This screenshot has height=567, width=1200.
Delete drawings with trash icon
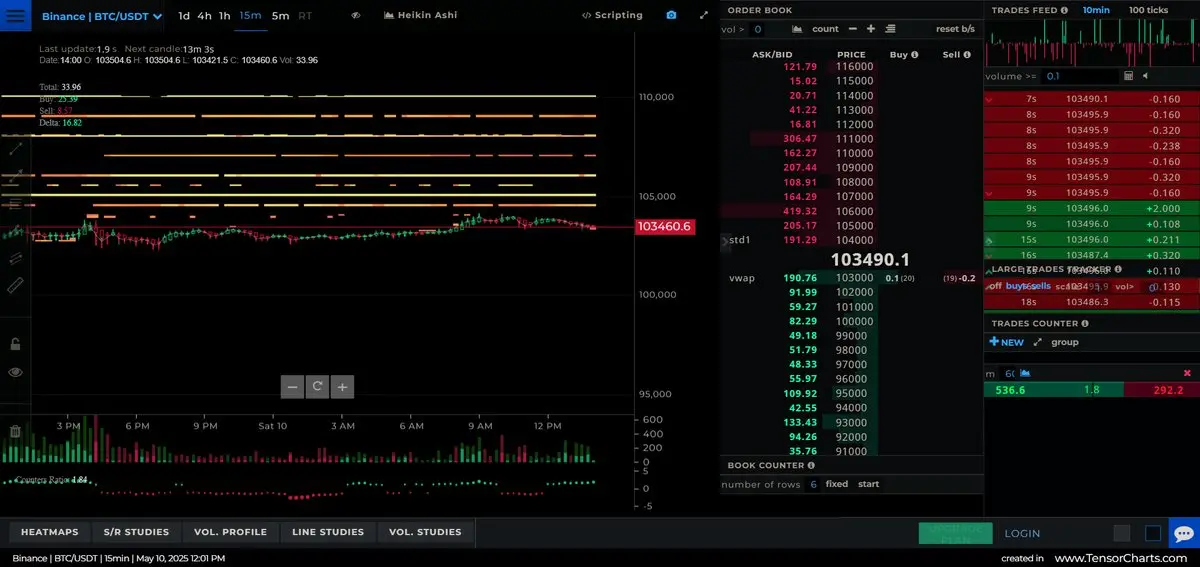coord(15,432)
